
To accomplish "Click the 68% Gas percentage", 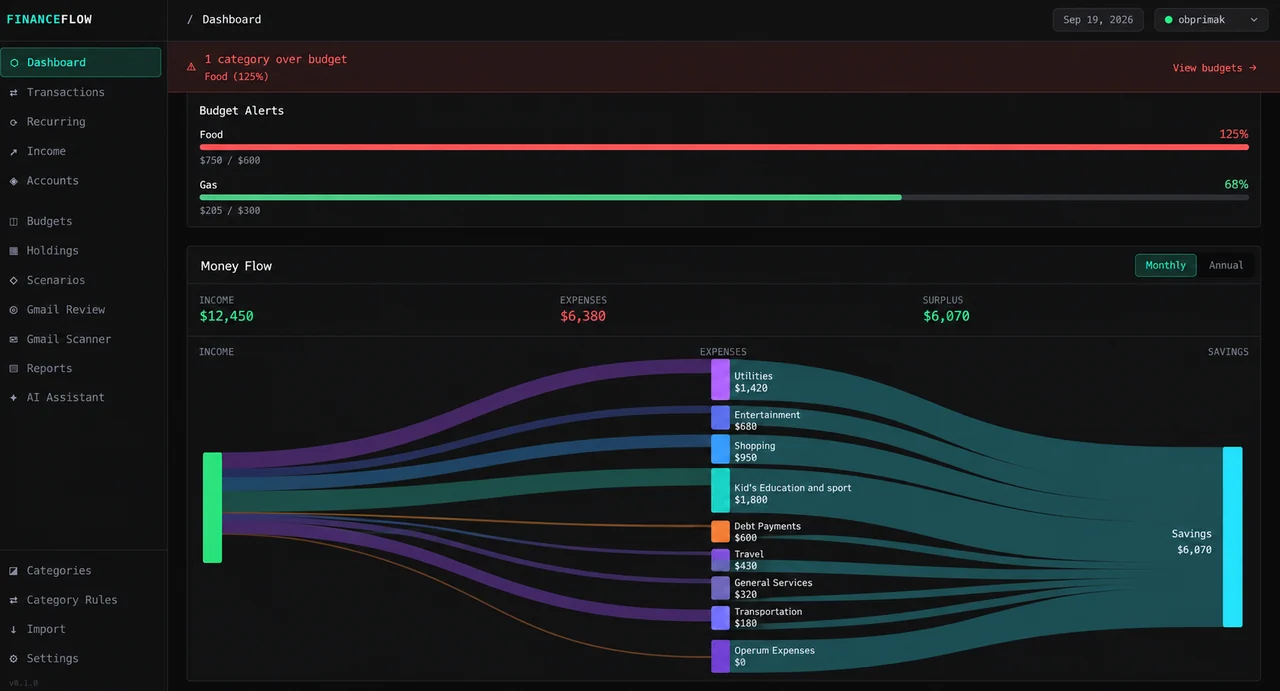I will (1237, 184).
